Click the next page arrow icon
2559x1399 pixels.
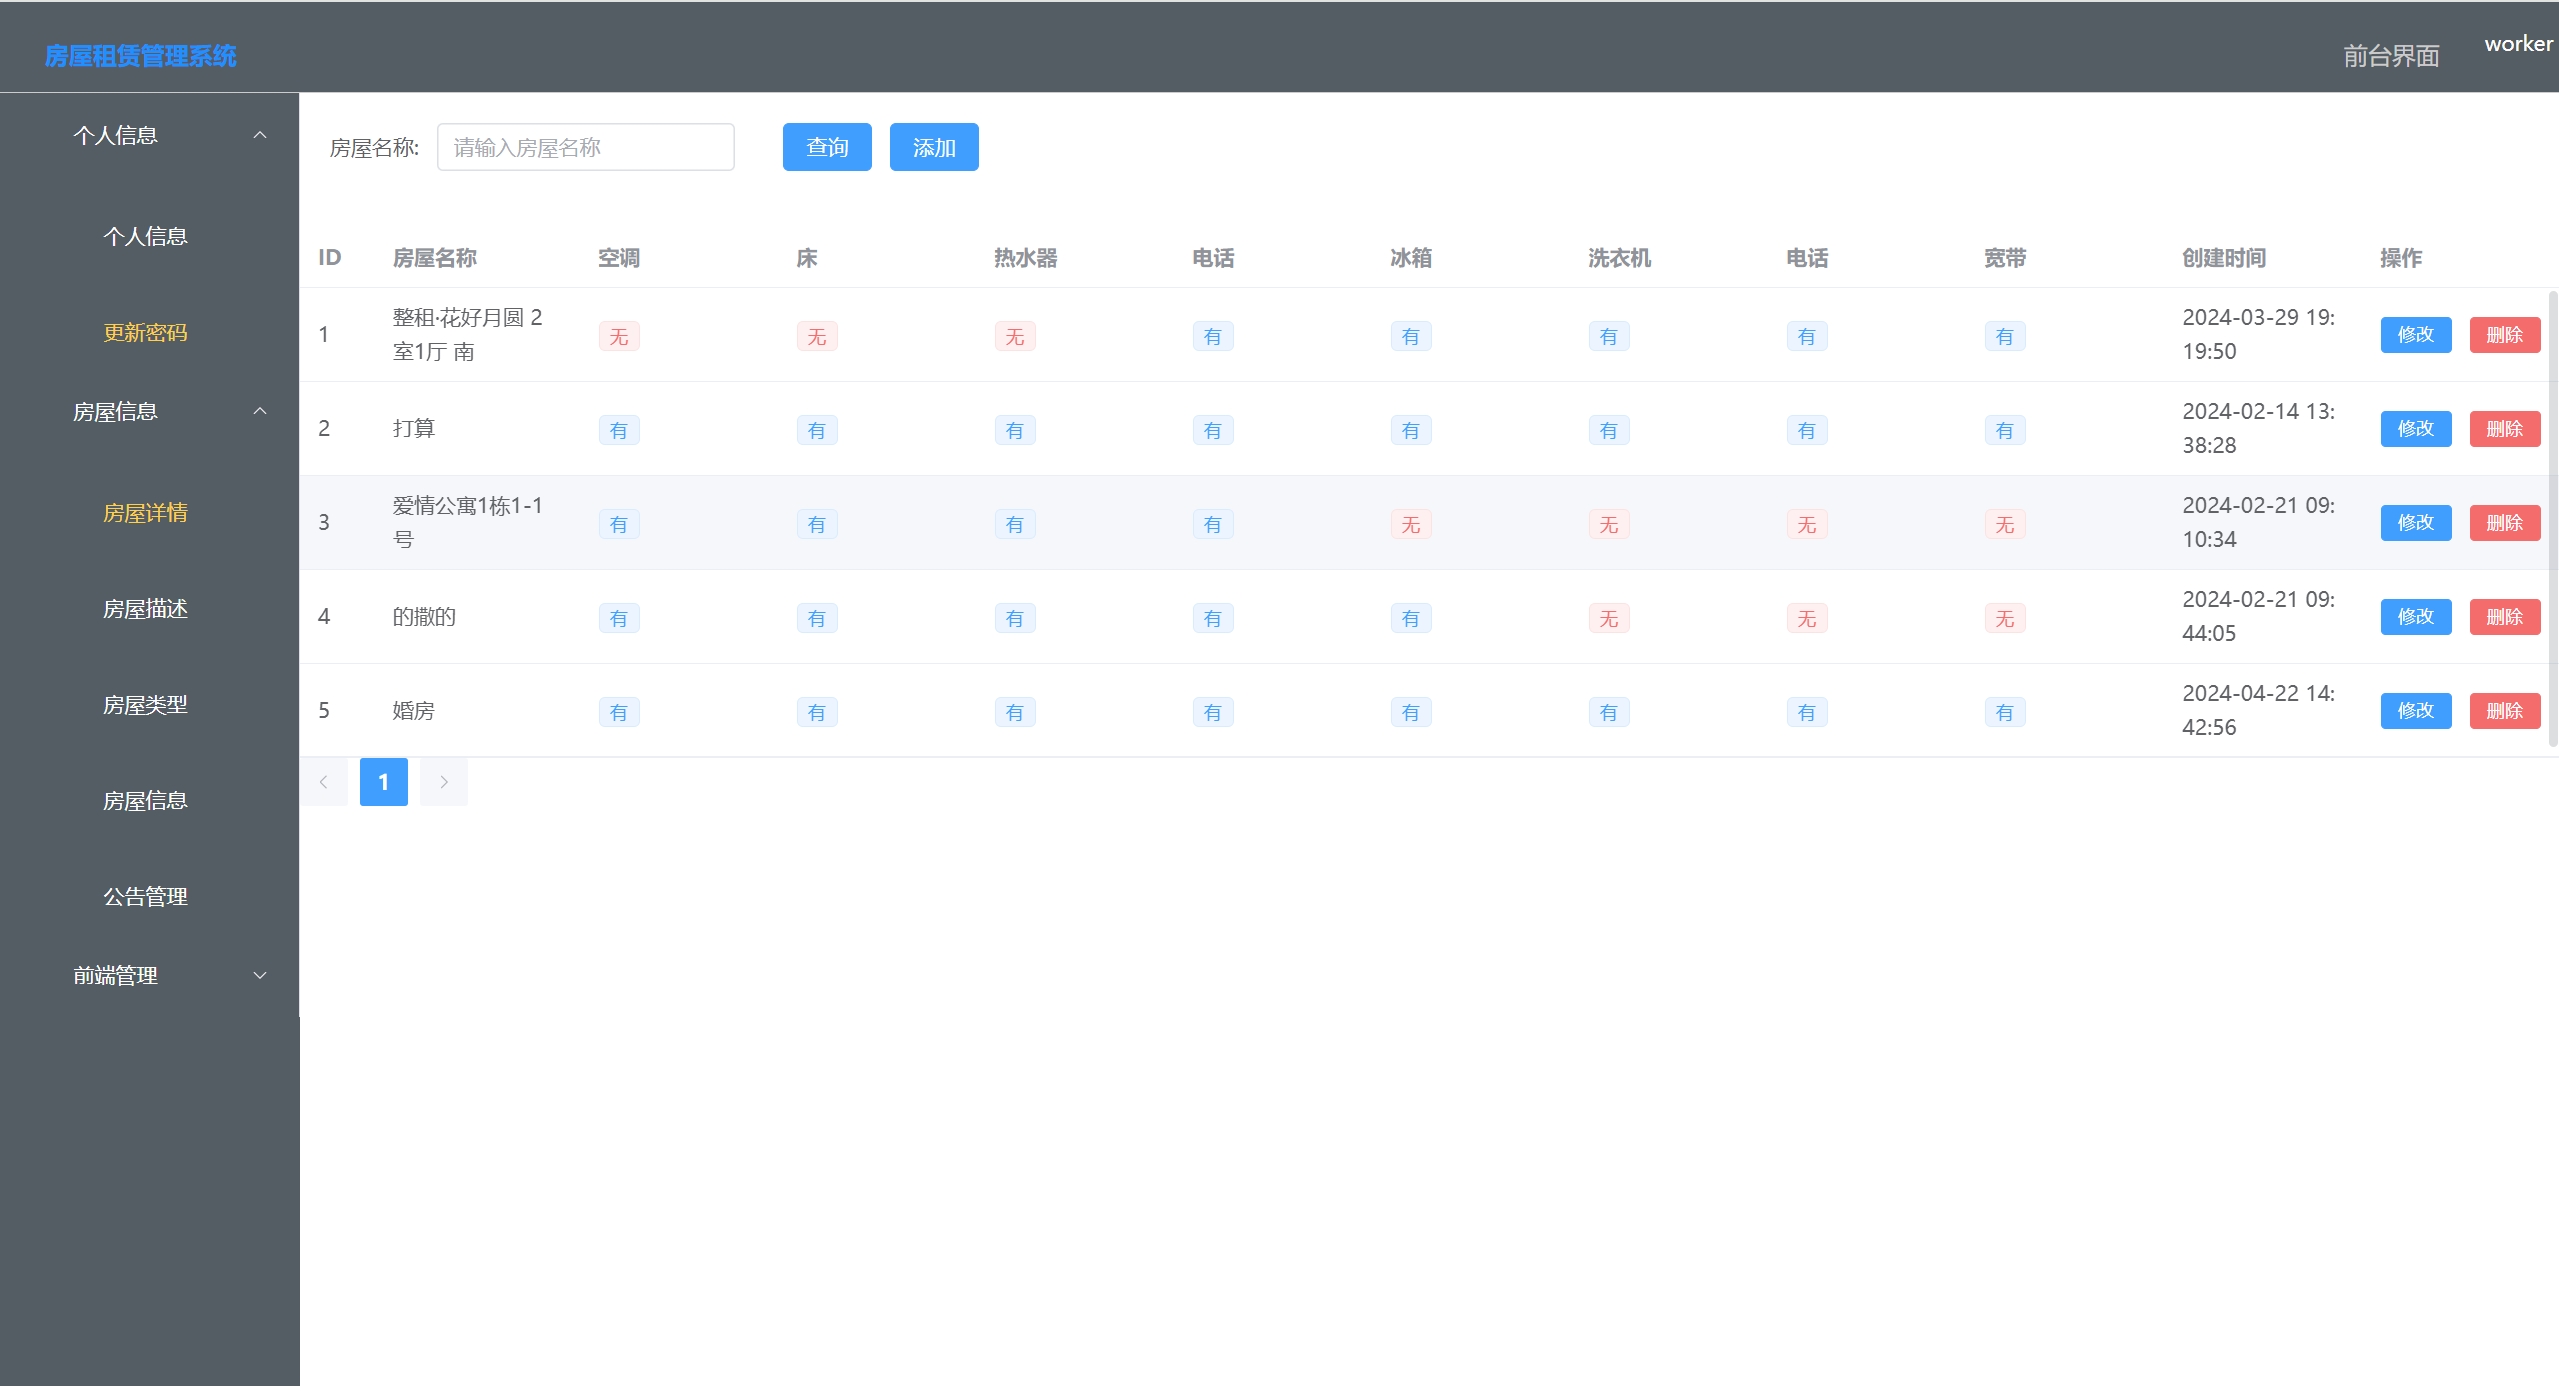point(444,782)
